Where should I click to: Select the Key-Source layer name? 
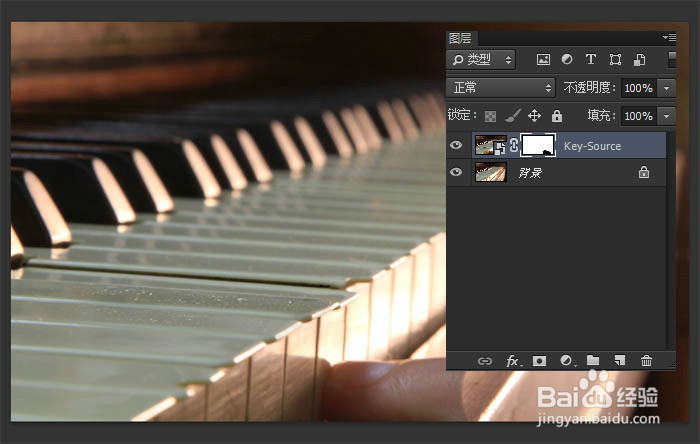click(x=592, y=146)
